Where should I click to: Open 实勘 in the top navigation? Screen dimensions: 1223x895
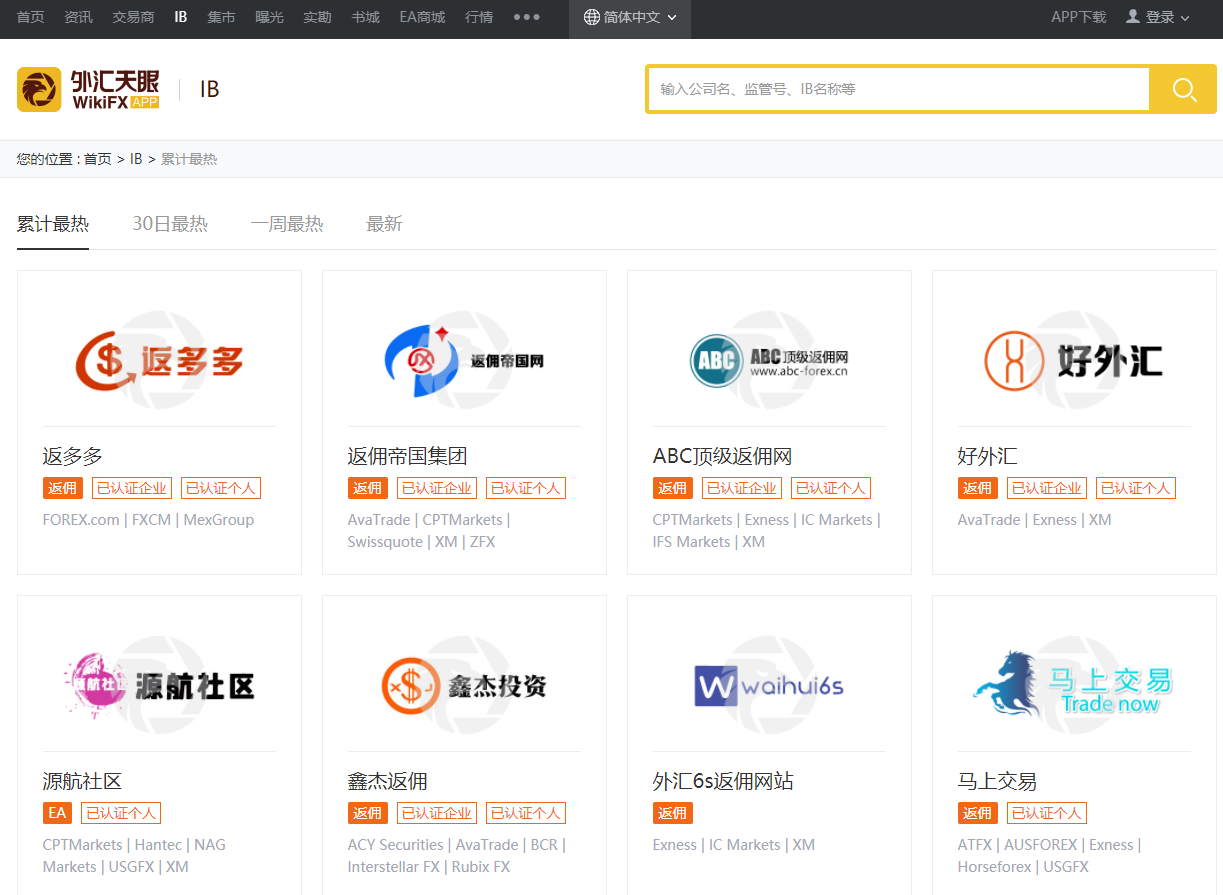tap(317, 17)
